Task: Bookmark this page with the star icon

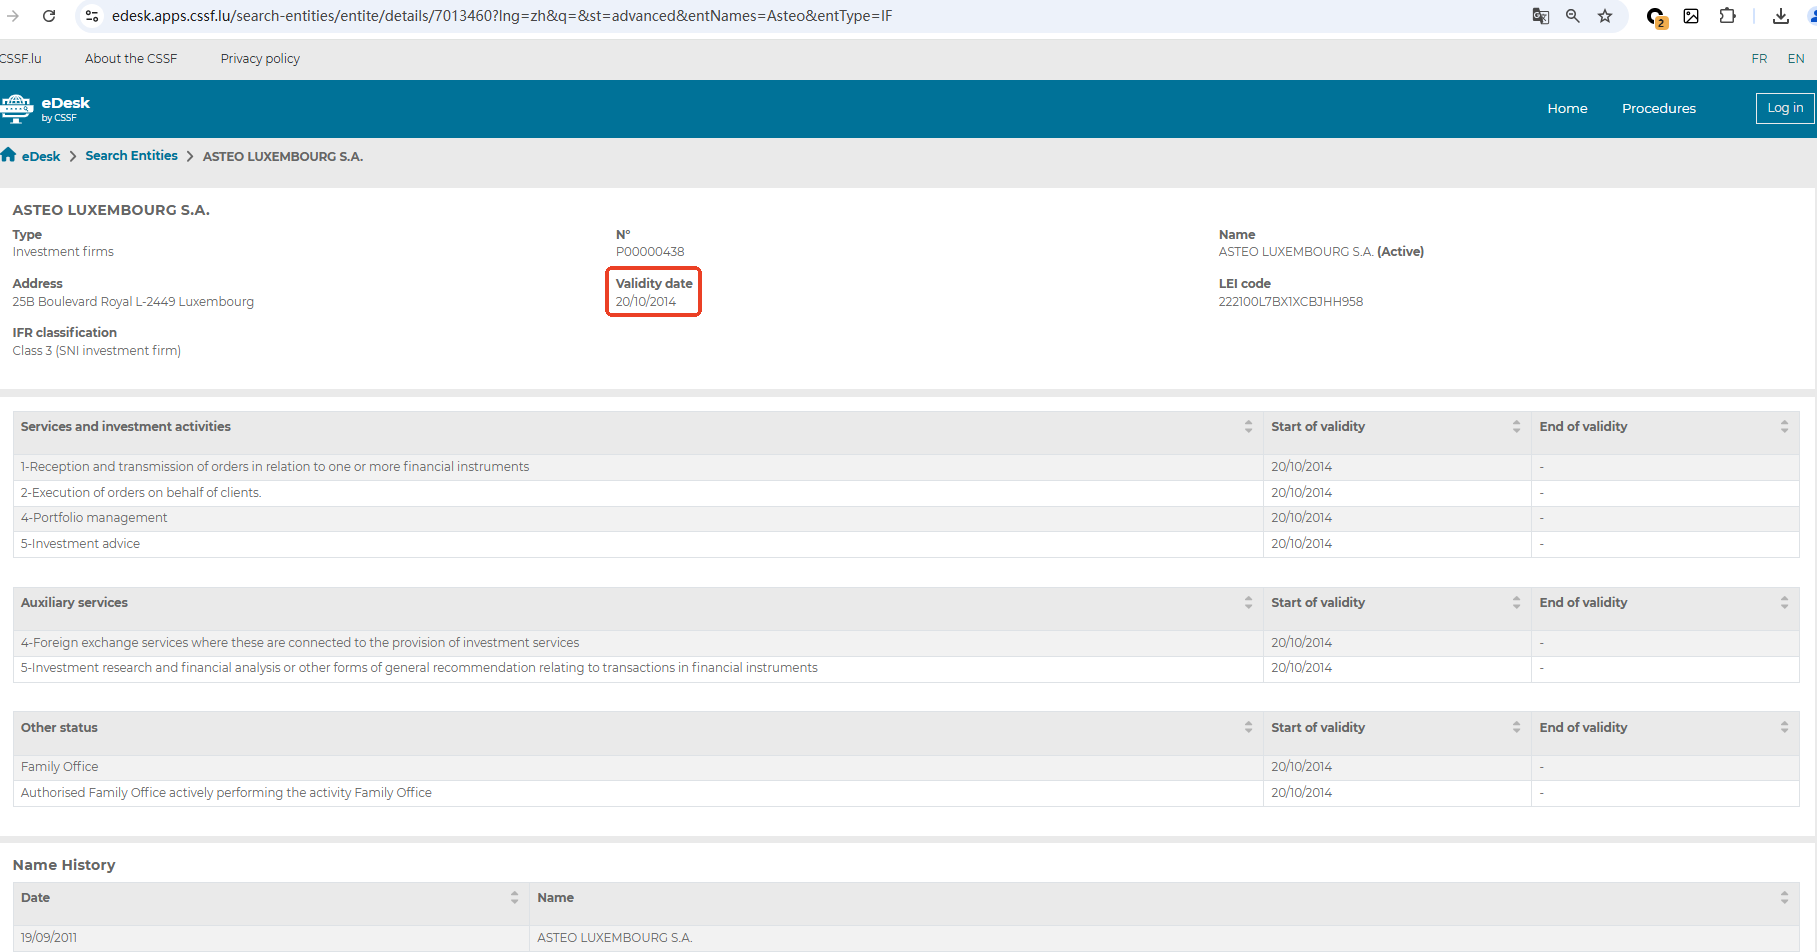Action: (x=1605, y=16)
